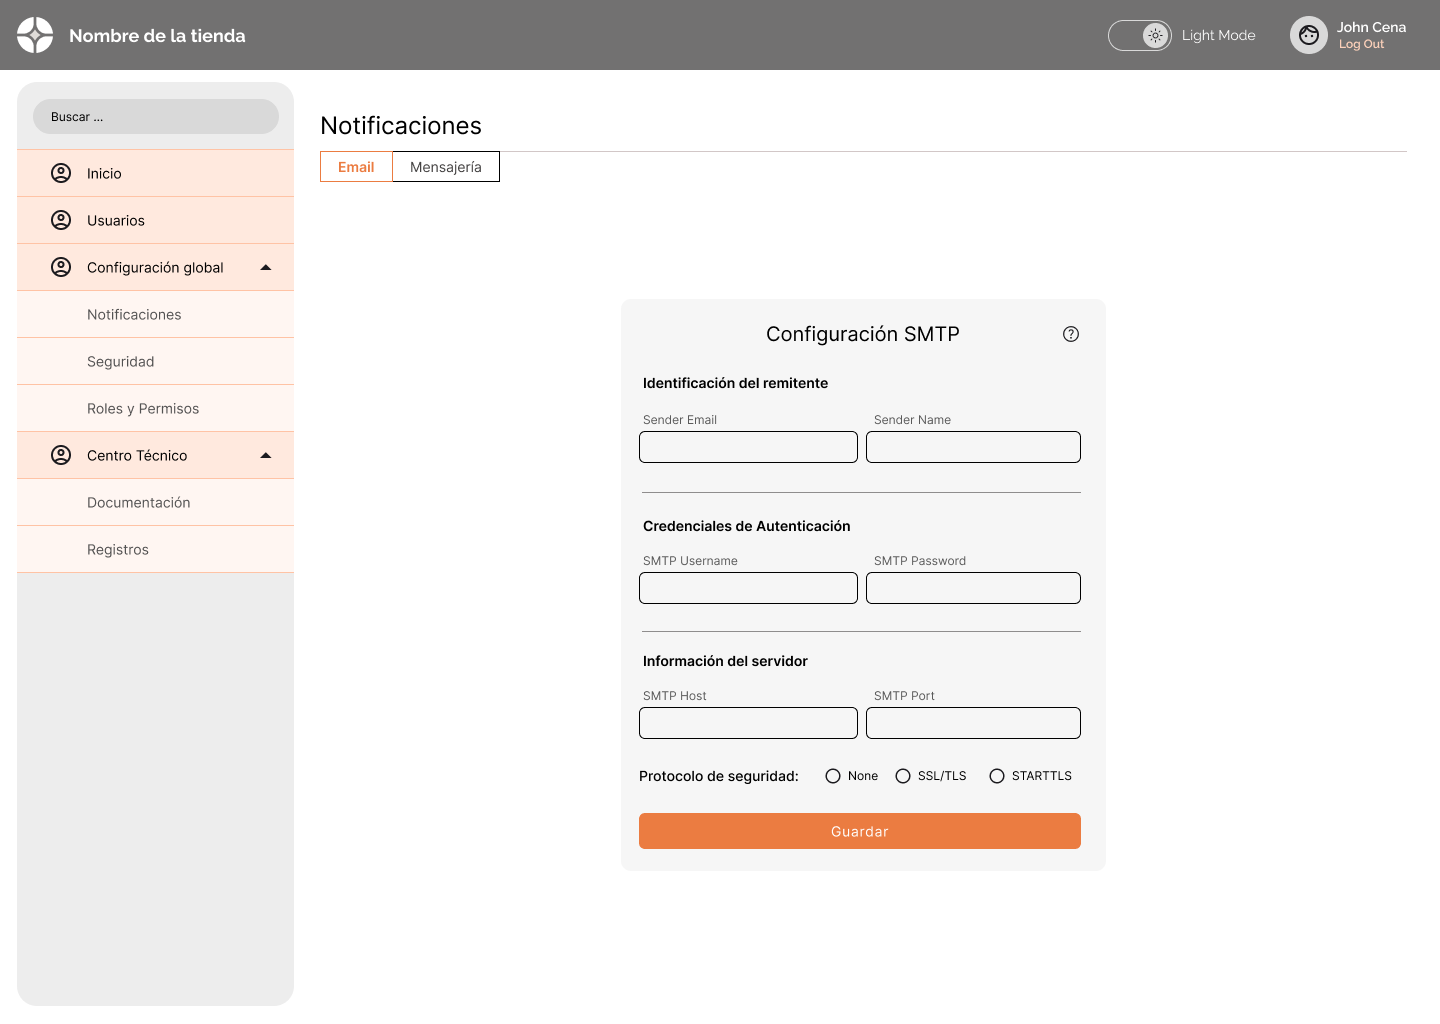
Task: Collapse the Configuración global arrow
Action: (x=266, y=267)
